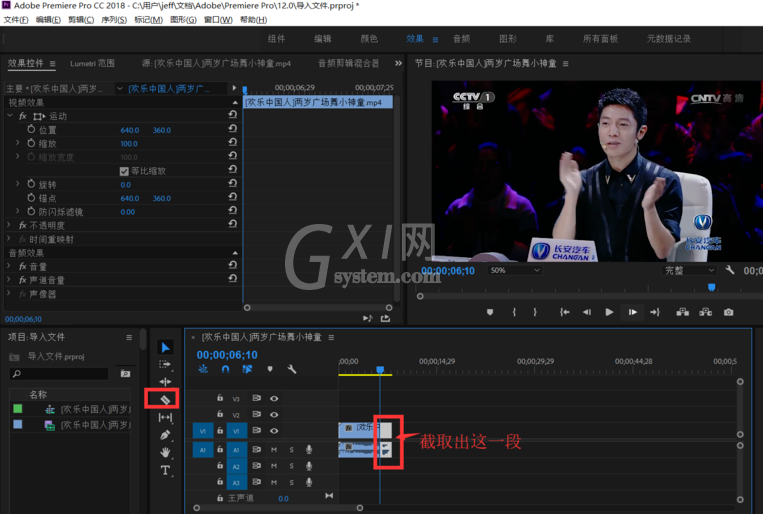
Task: Toggle V3 track output eye
Action: tap(274, 398)
